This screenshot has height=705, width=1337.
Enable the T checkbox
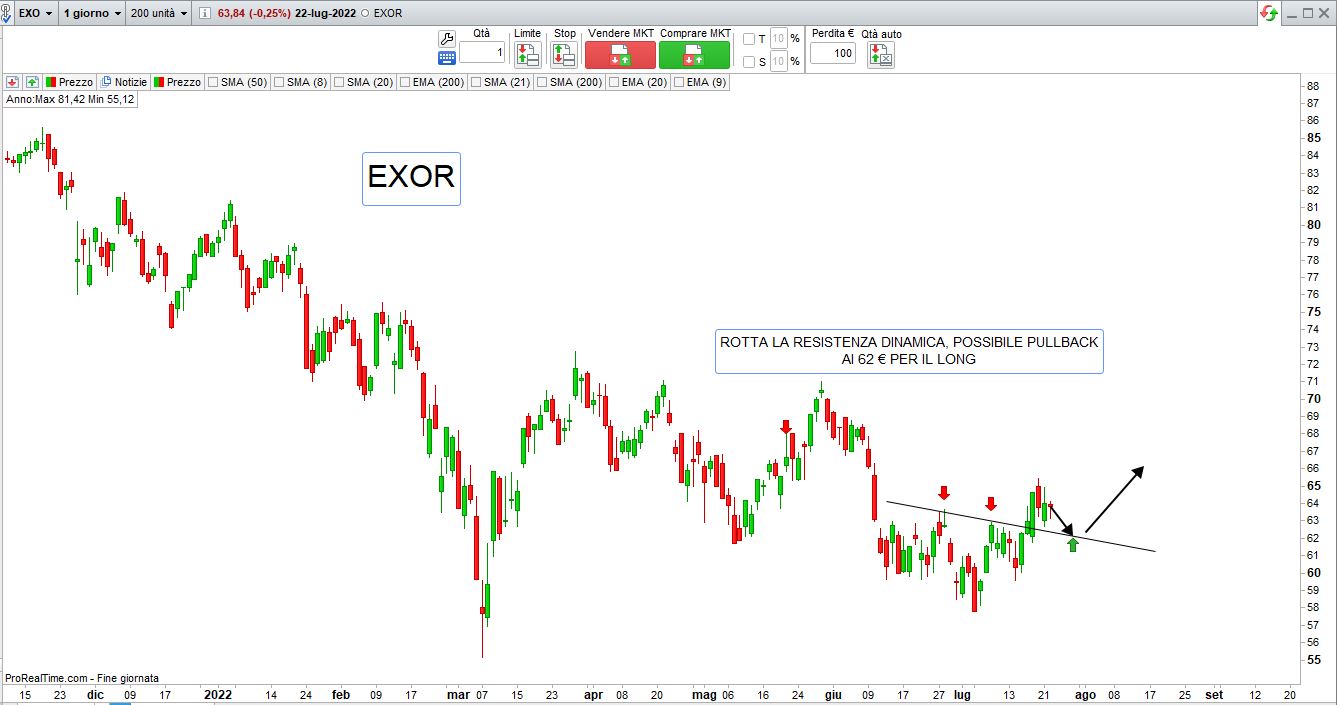coord(749,39)
